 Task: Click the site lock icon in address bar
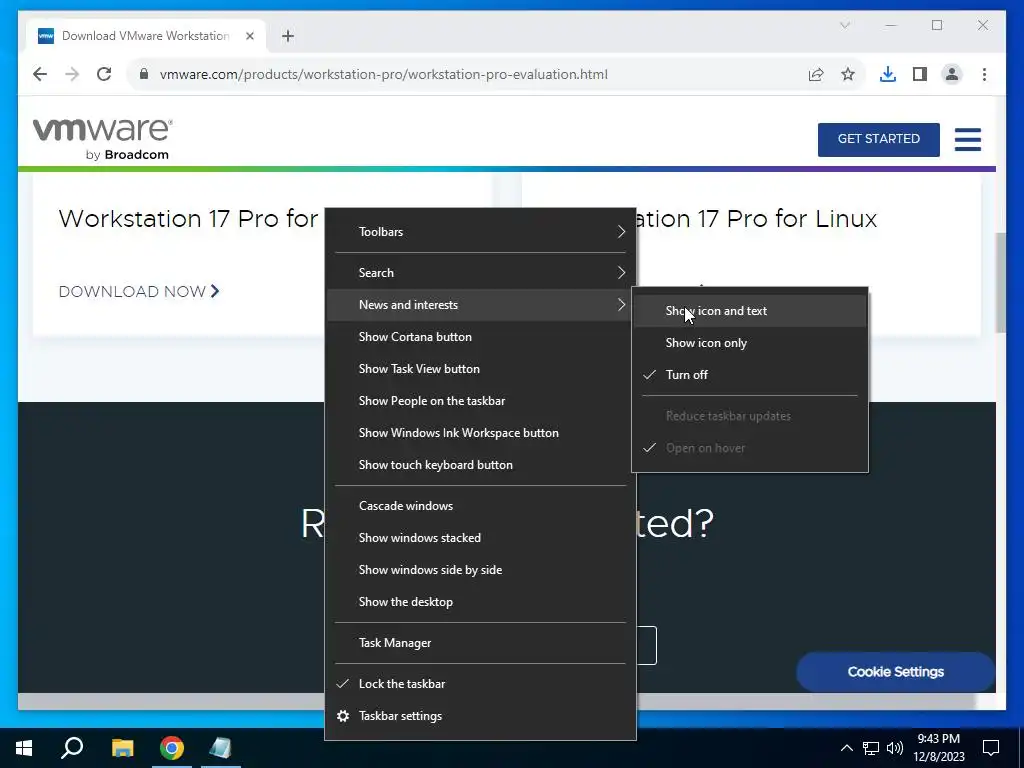pos(144,74)
